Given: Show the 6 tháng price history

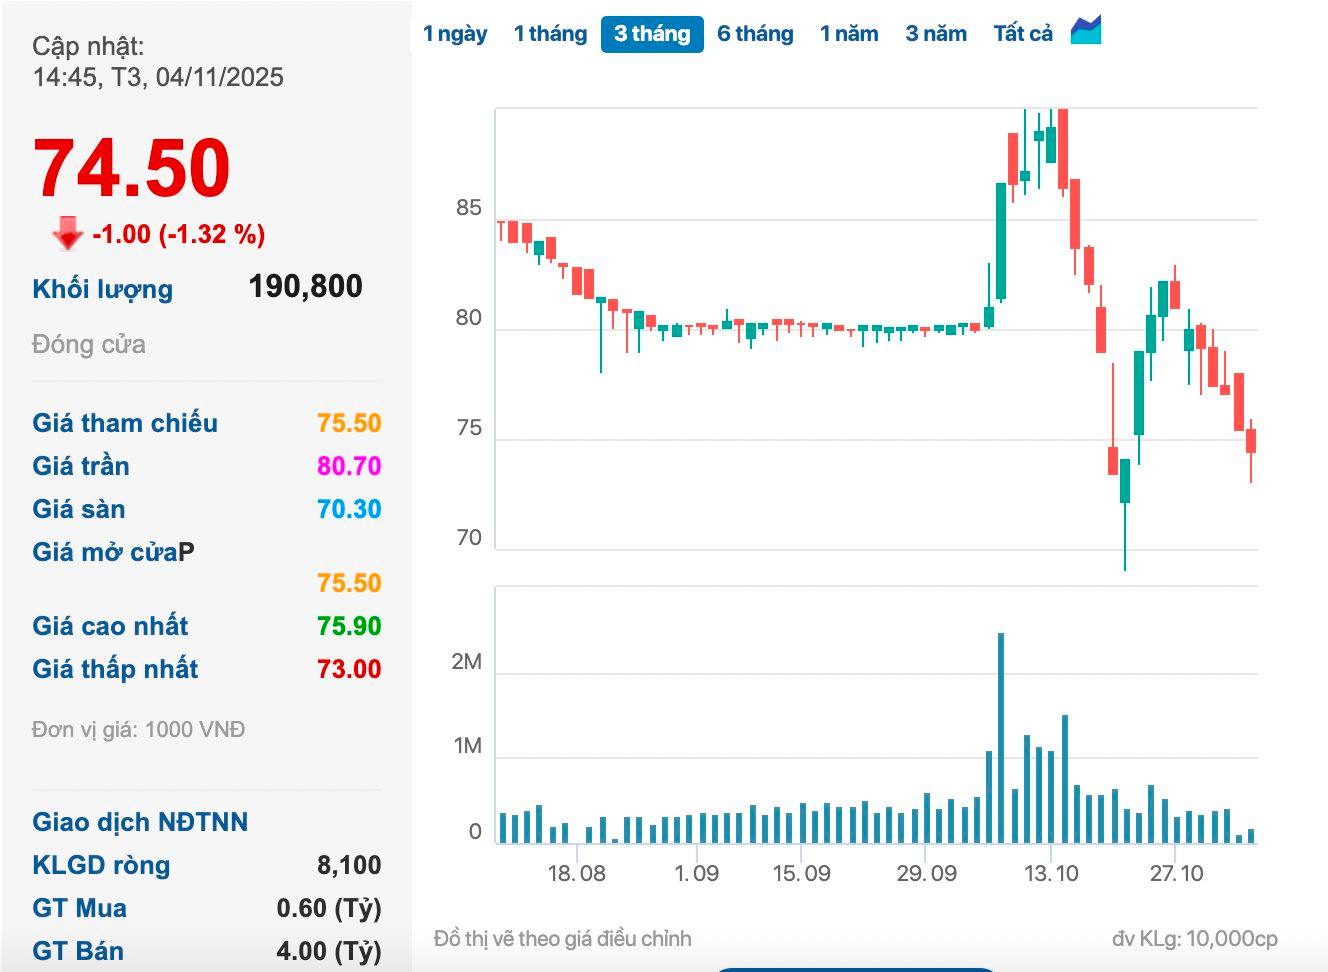Looking at the screenshot, I should tap(755, 34).
